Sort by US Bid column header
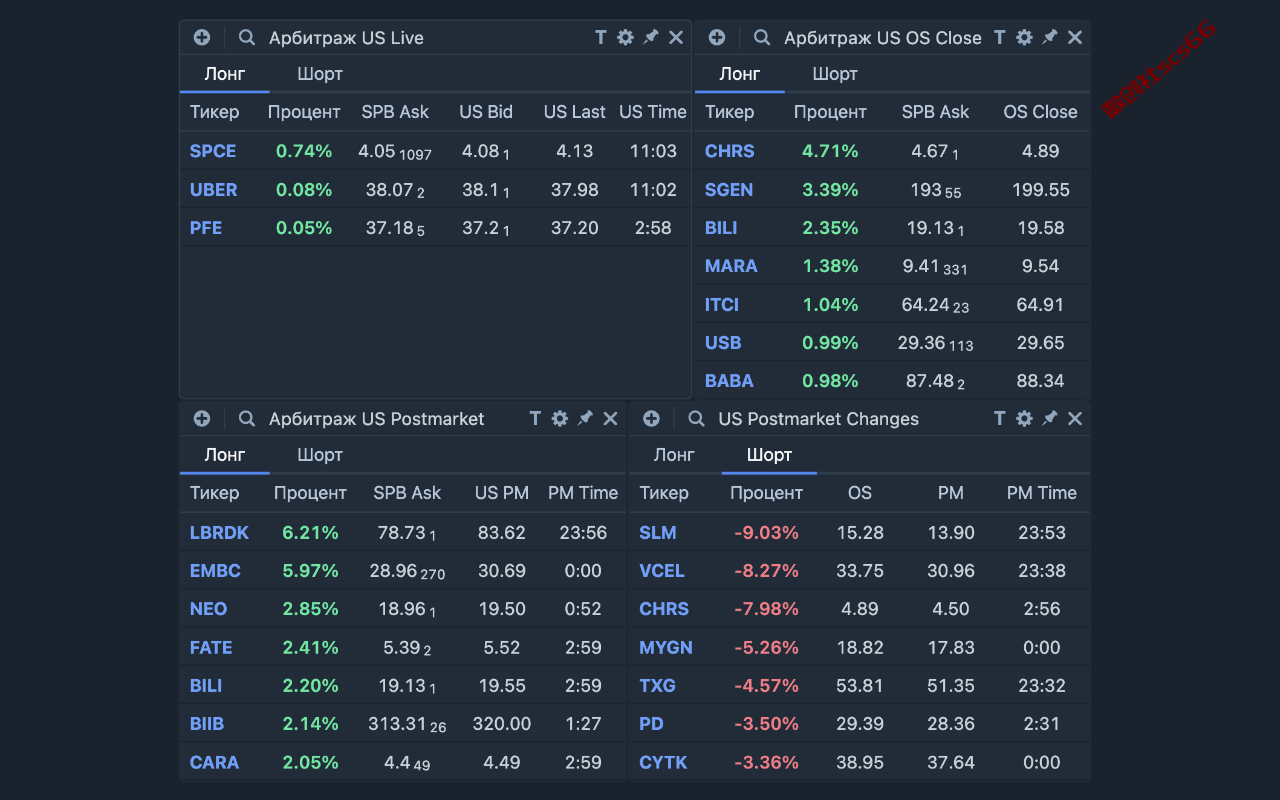 coord(486,112)
